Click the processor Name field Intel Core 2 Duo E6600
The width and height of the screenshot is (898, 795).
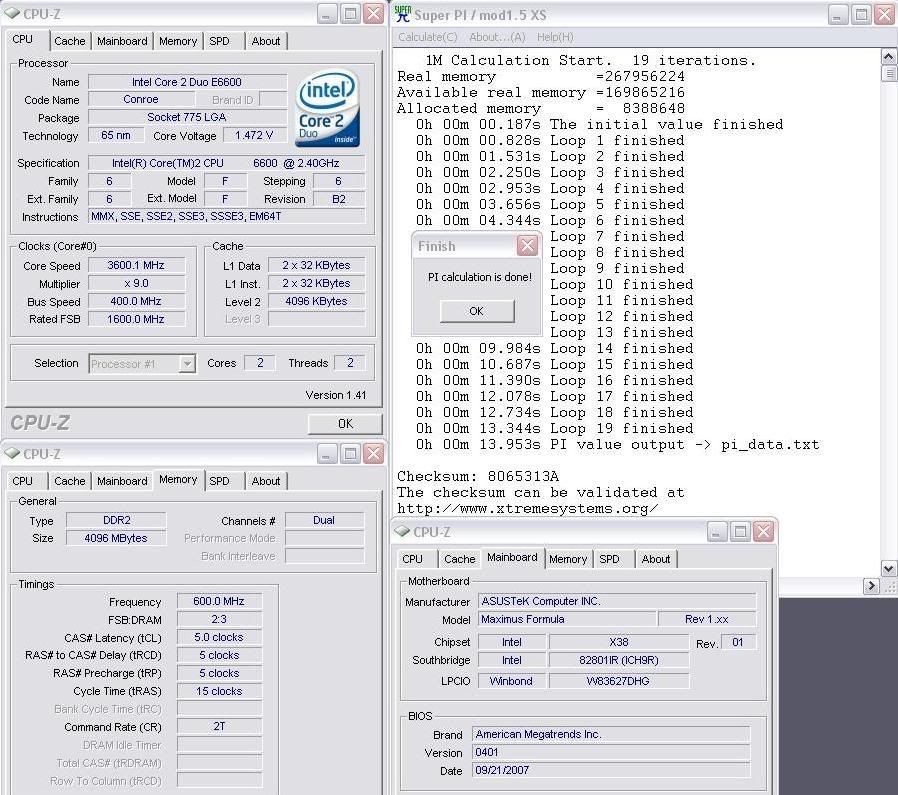(187, 82)
